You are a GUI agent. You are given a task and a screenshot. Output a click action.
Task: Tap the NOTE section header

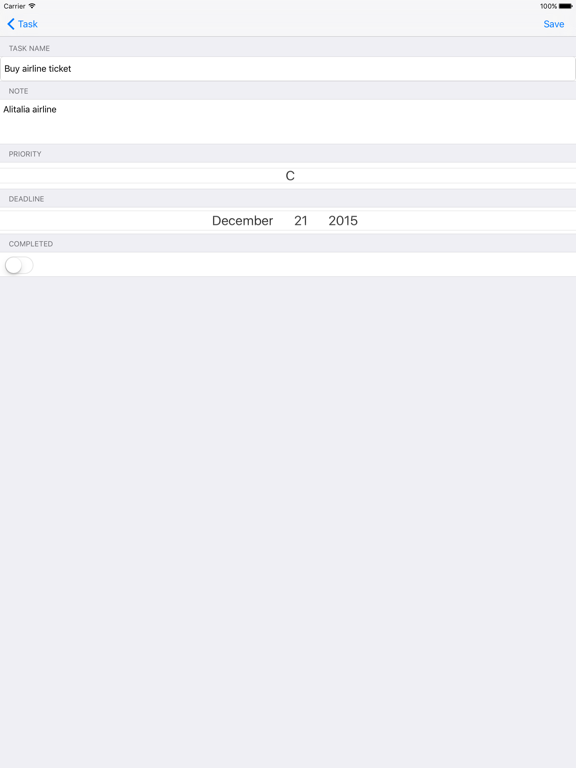pos(19,91)
